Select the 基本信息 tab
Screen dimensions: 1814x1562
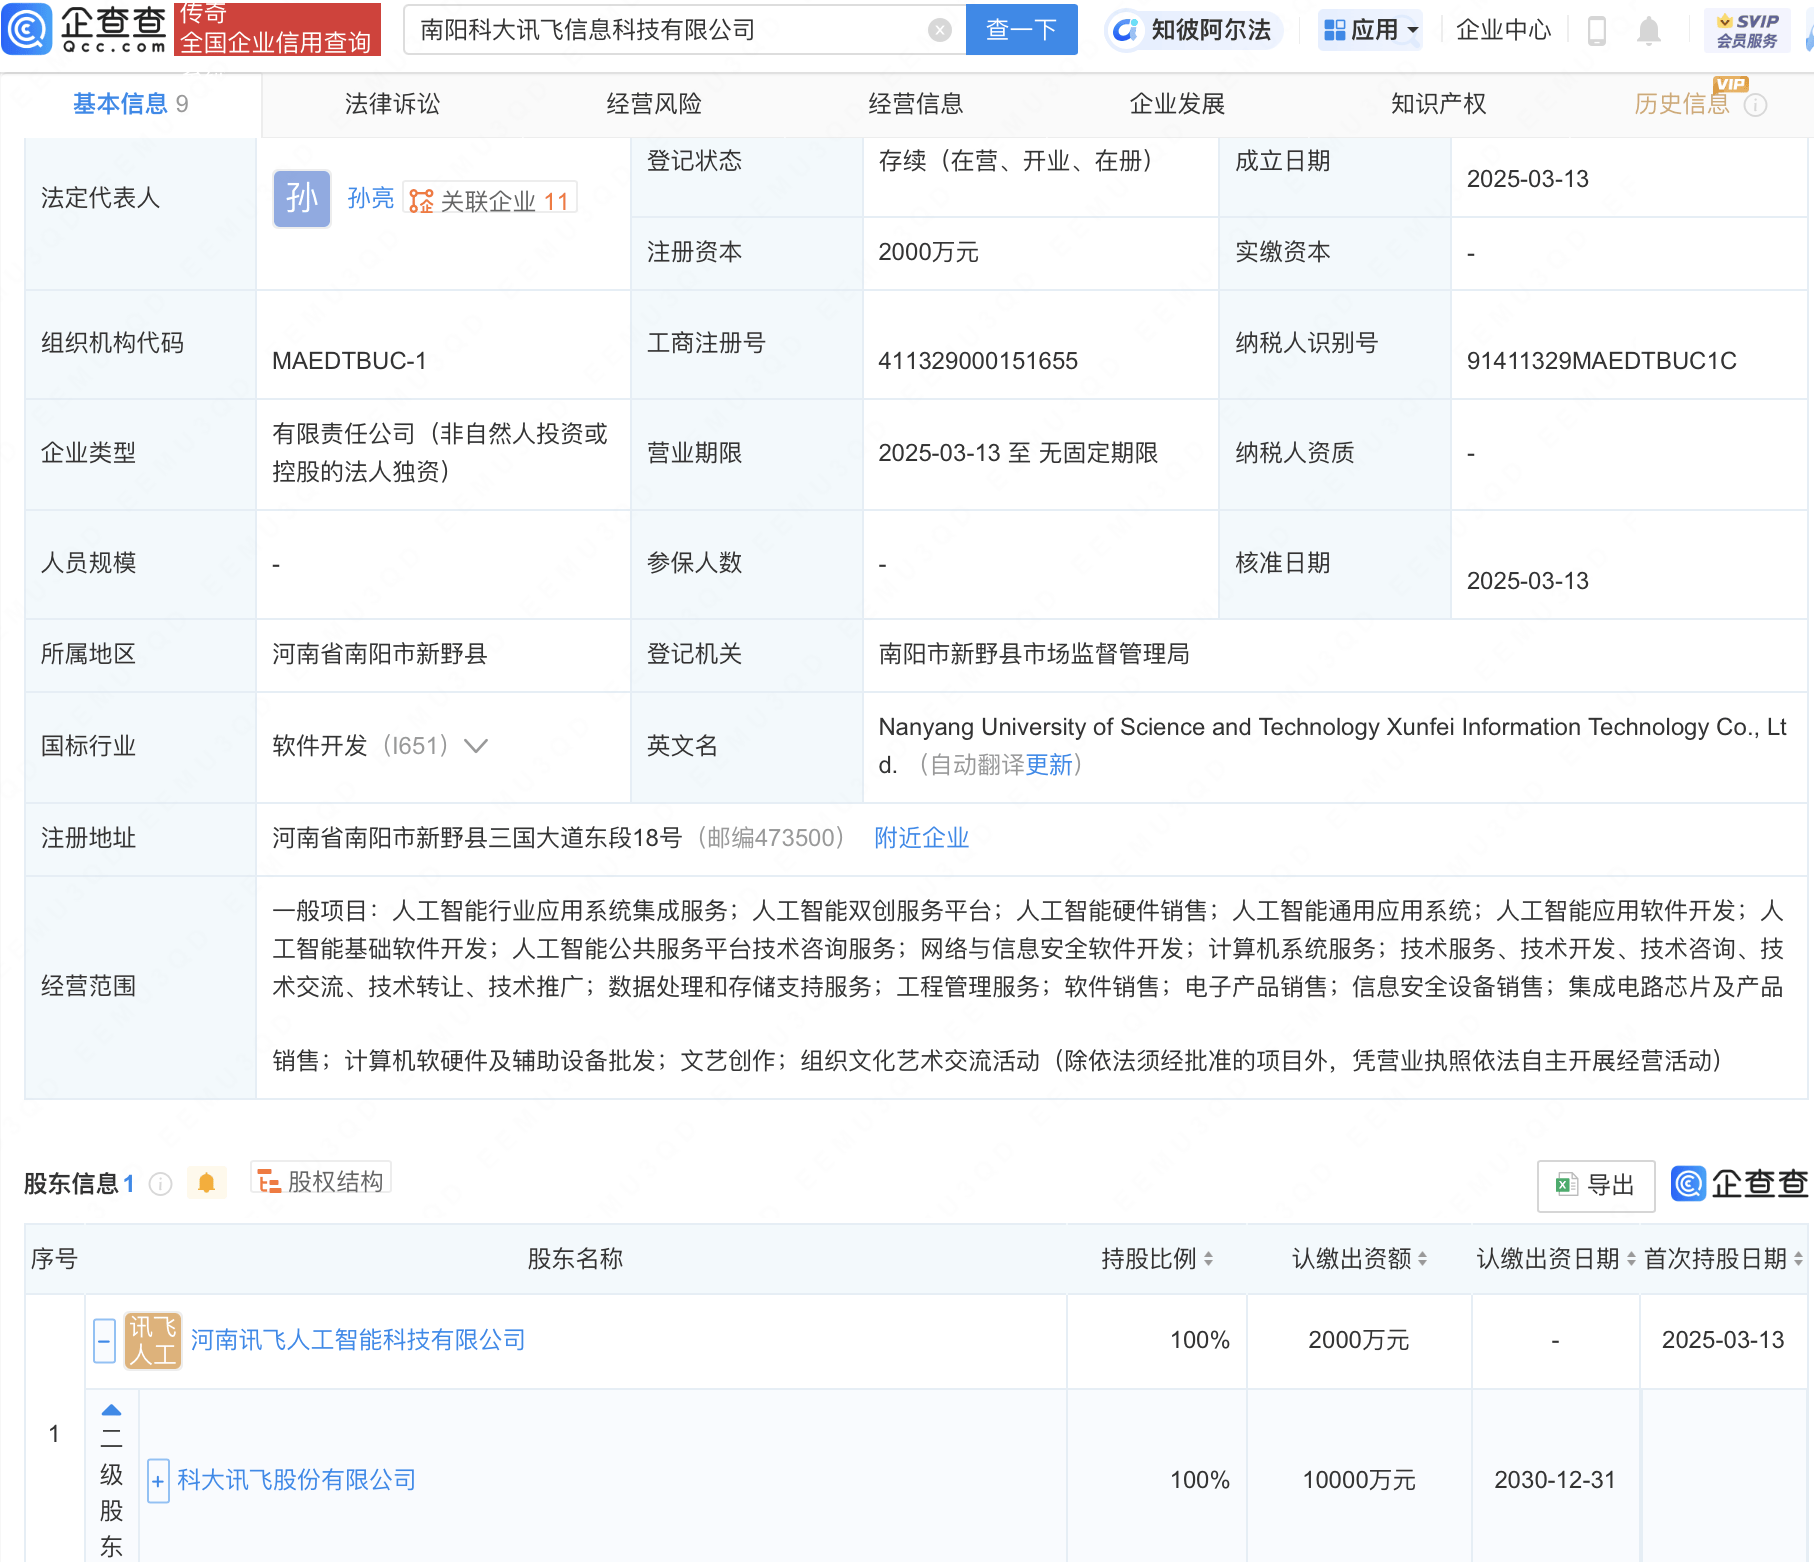[130, 104]
